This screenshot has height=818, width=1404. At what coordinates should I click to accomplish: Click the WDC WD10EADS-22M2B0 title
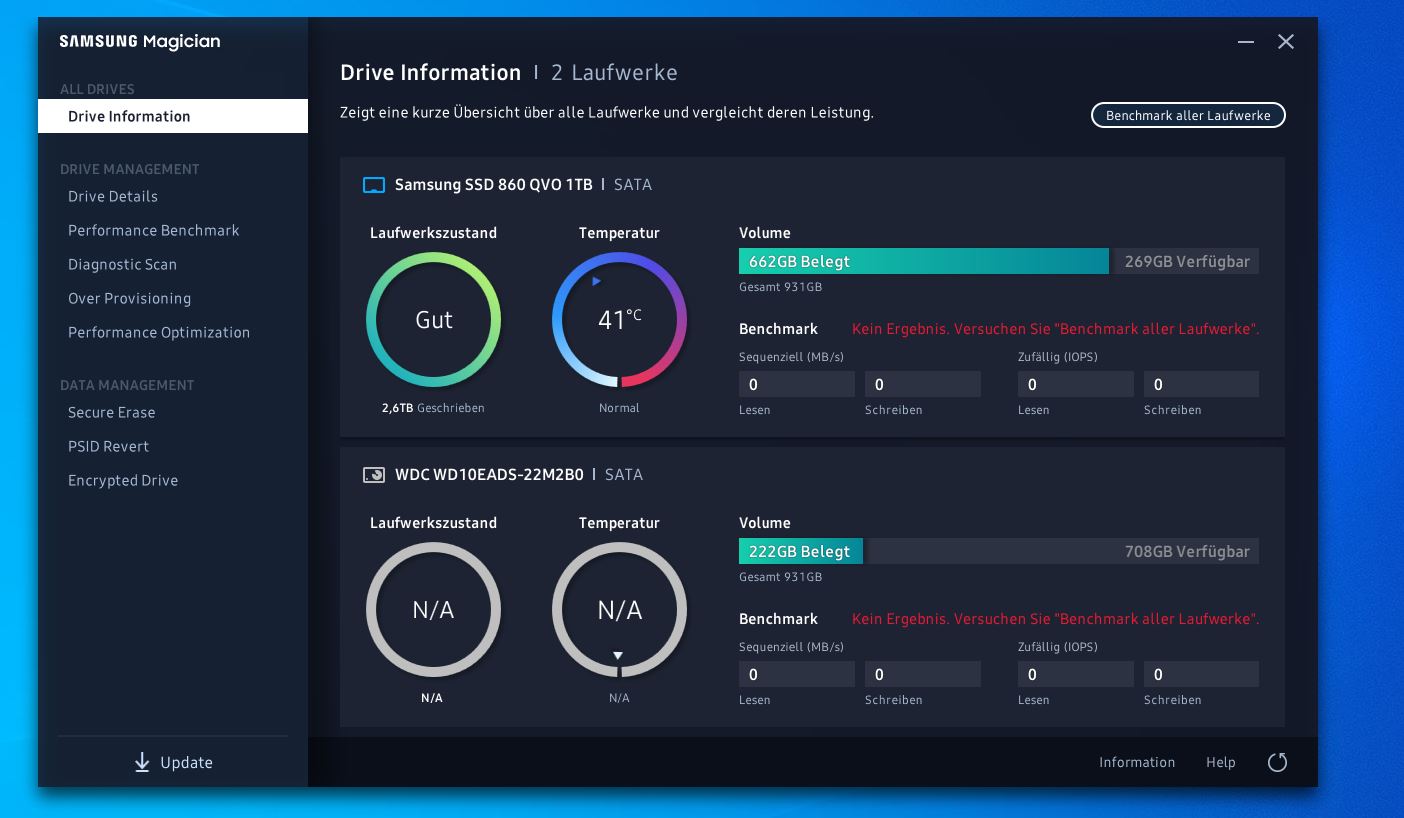[x=489, y=475]
